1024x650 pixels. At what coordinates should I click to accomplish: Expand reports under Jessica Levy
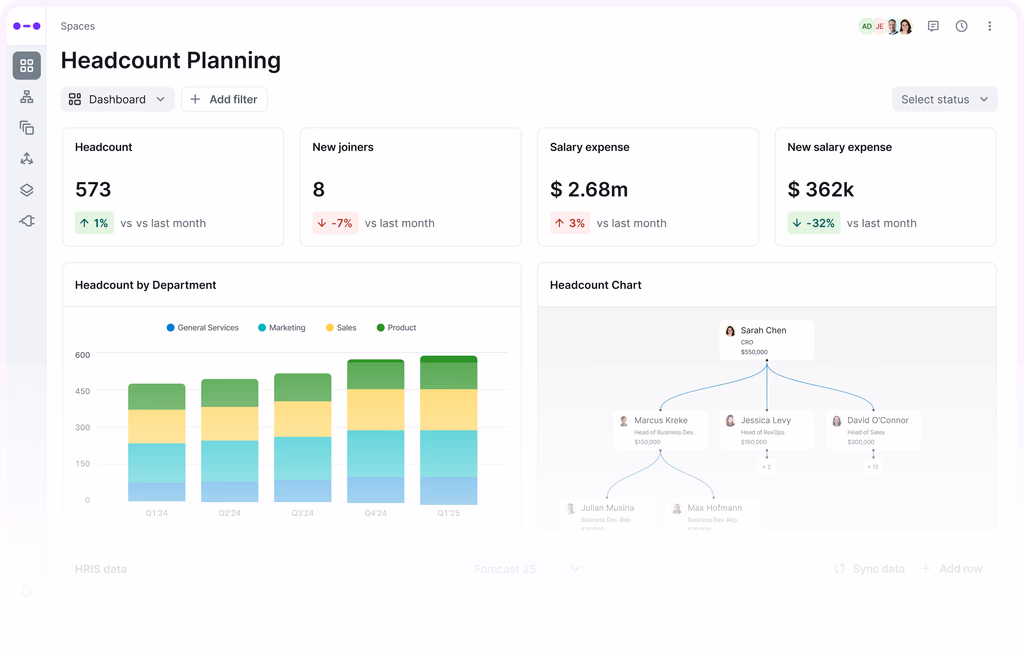tap(767, 466)
